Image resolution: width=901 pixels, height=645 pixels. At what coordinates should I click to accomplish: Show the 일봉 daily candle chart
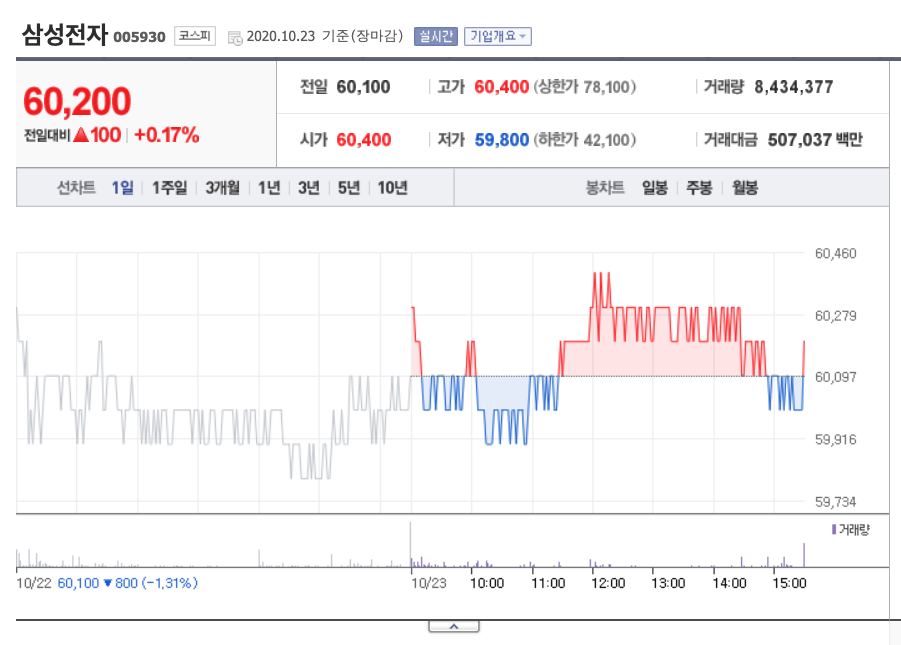tap(654, 187)
